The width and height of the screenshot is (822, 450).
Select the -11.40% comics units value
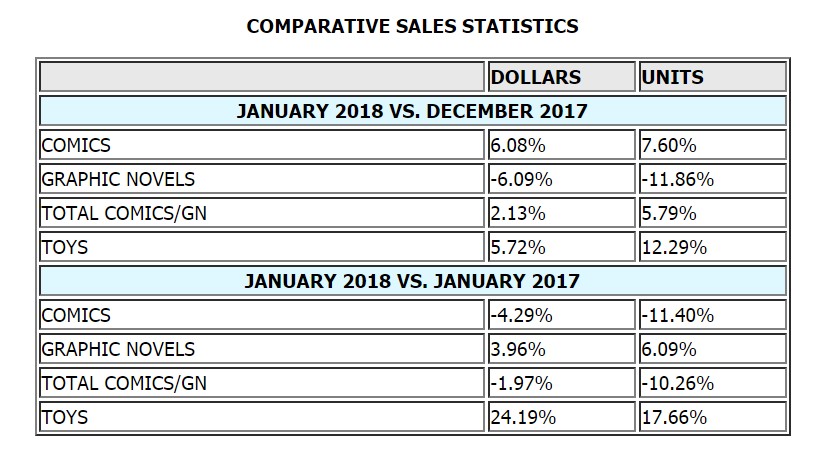678,315
